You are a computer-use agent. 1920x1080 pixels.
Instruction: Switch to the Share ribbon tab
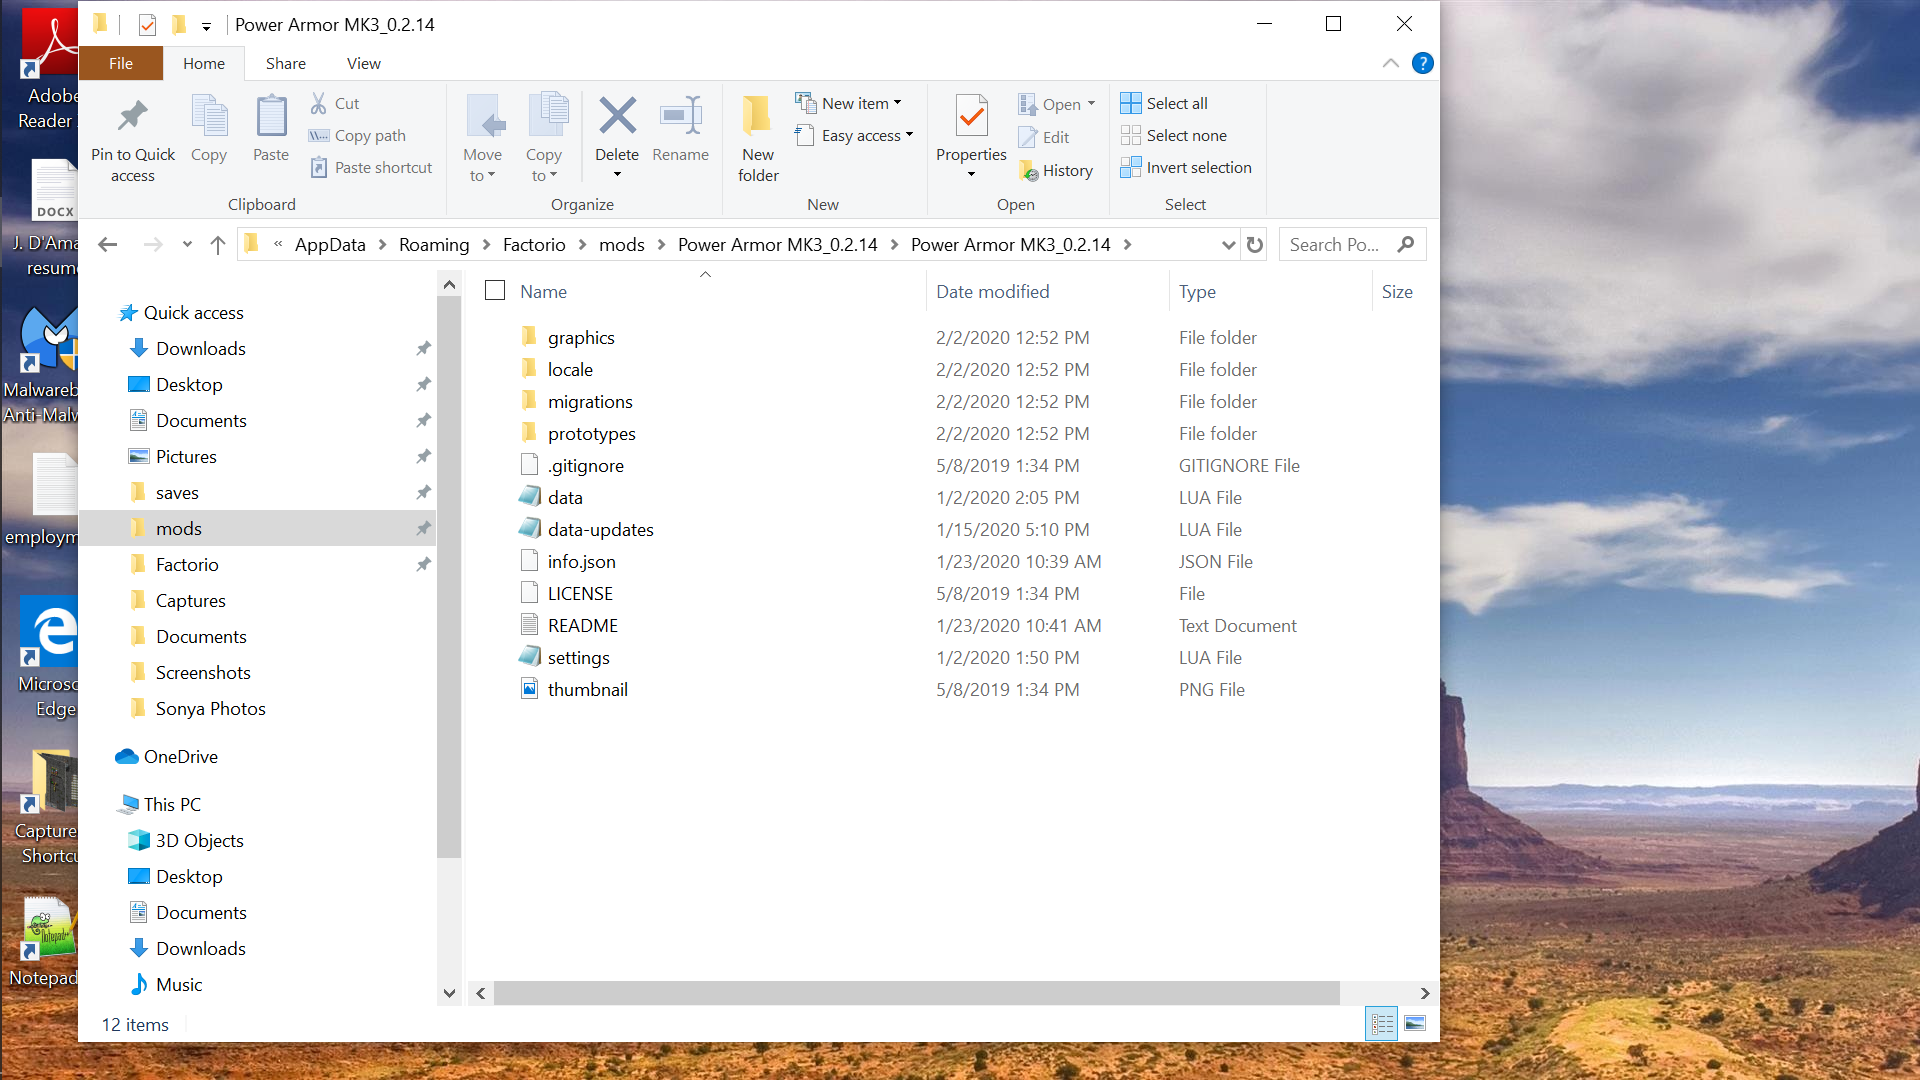point(286,63)
